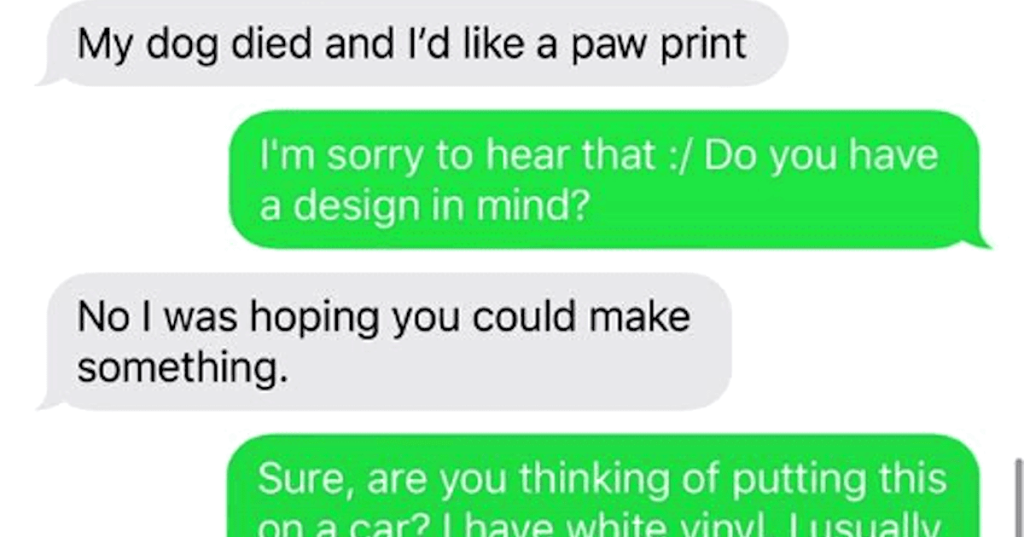Image resolution: width=1024 pixels, height=537 pixels.
Task: Tap the "No I was hoping" gray message
Action: [385, 342]
